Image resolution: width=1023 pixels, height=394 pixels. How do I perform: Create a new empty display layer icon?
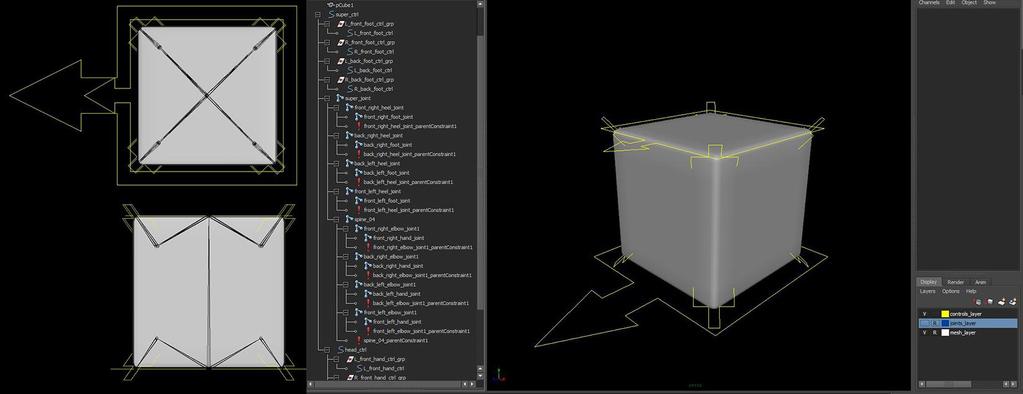1001,301
